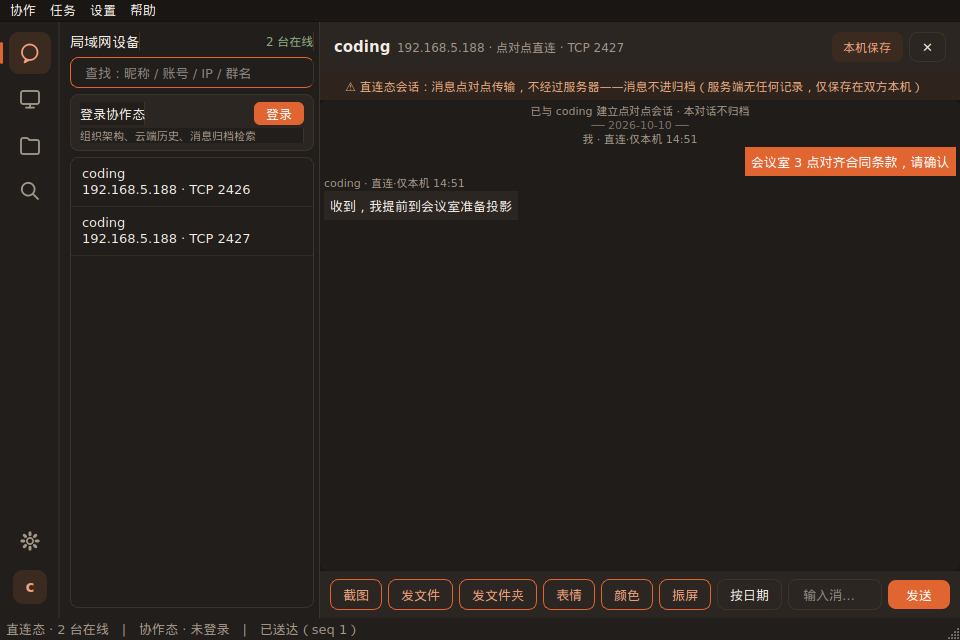960x640 pixels.
Task: Focus the message input field
Action: (834, 595)
